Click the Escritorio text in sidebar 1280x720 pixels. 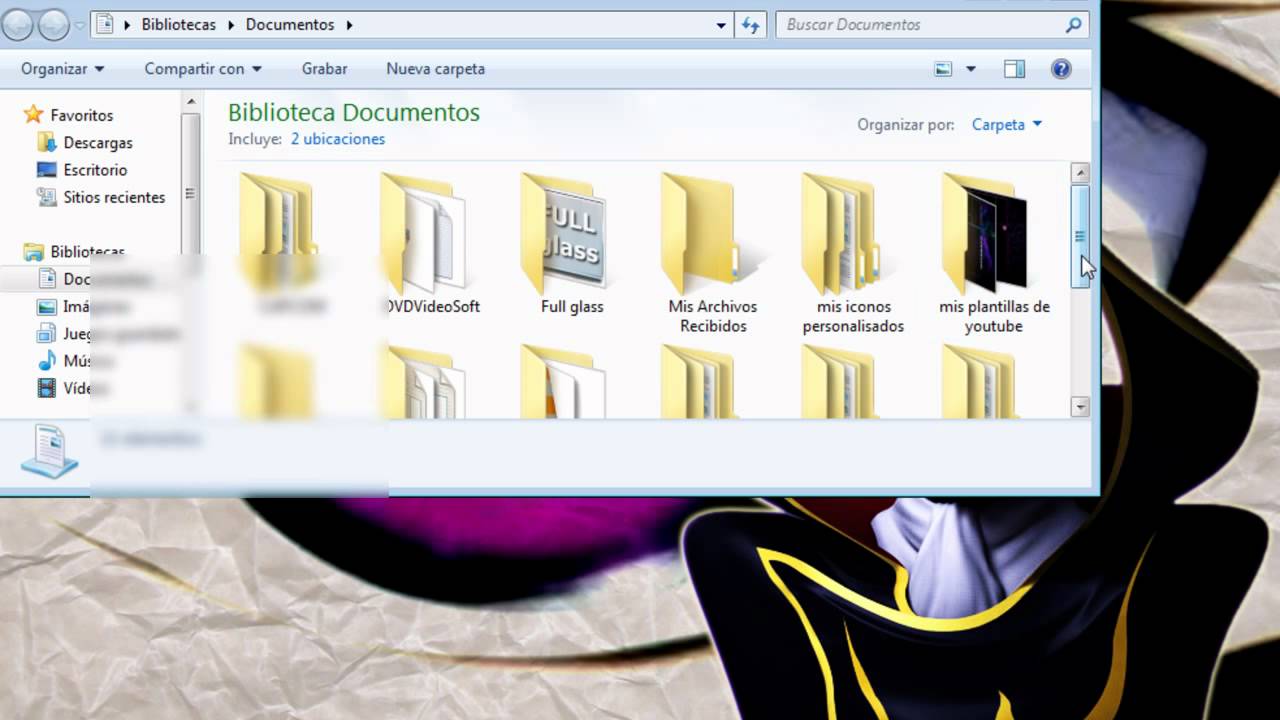pyautogui.click(x=95, y=170)
